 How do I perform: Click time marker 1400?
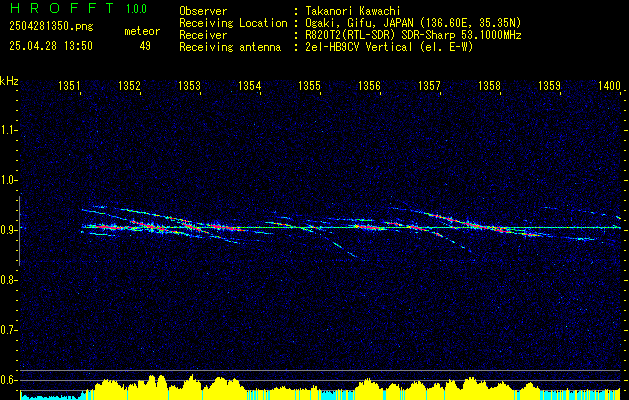pos(609,85)
